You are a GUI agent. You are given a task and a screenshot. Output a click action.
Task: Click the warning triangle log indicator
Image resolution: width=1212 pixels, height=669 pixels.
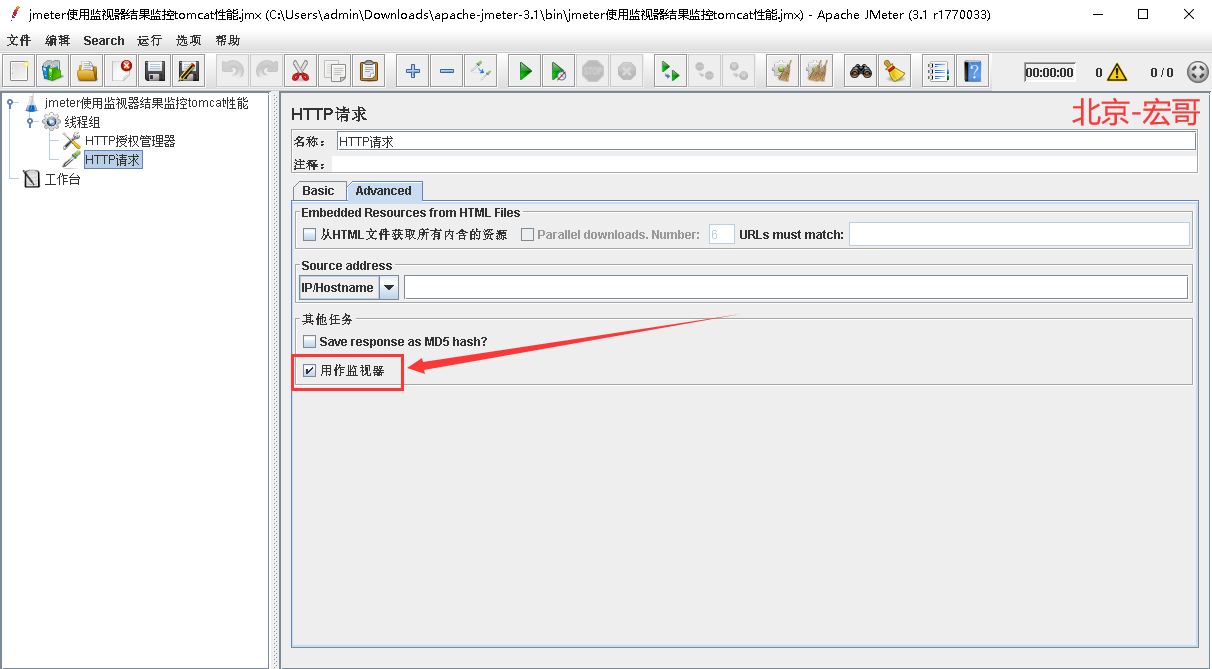(x=1117, y=72)
